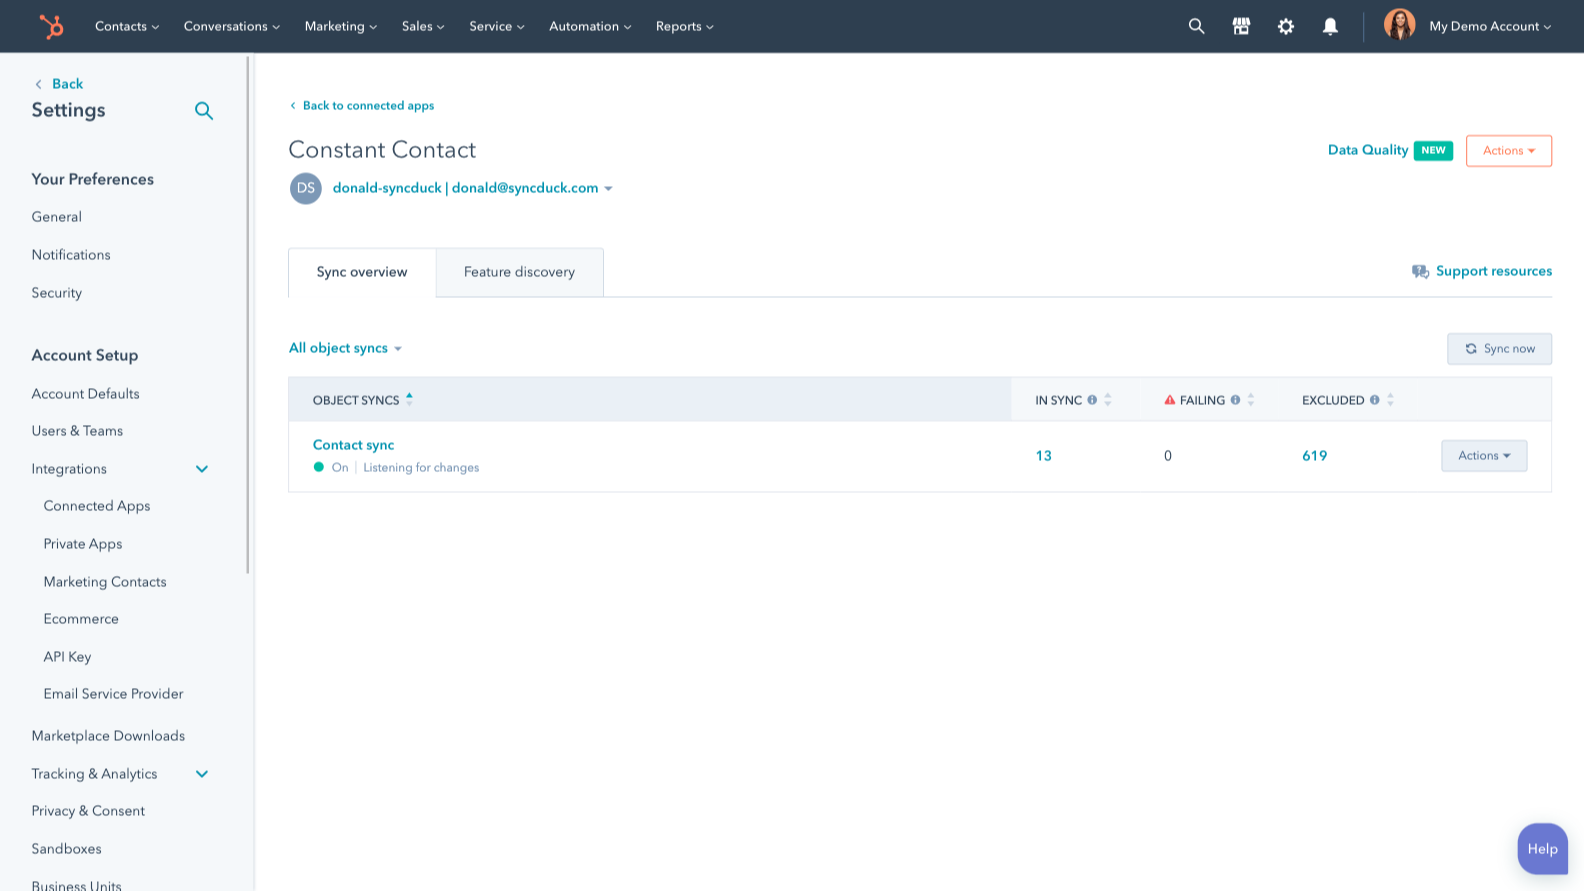Open General preferences
Image resolution: width=1584 pixels, height=891 pixels.
57,217
